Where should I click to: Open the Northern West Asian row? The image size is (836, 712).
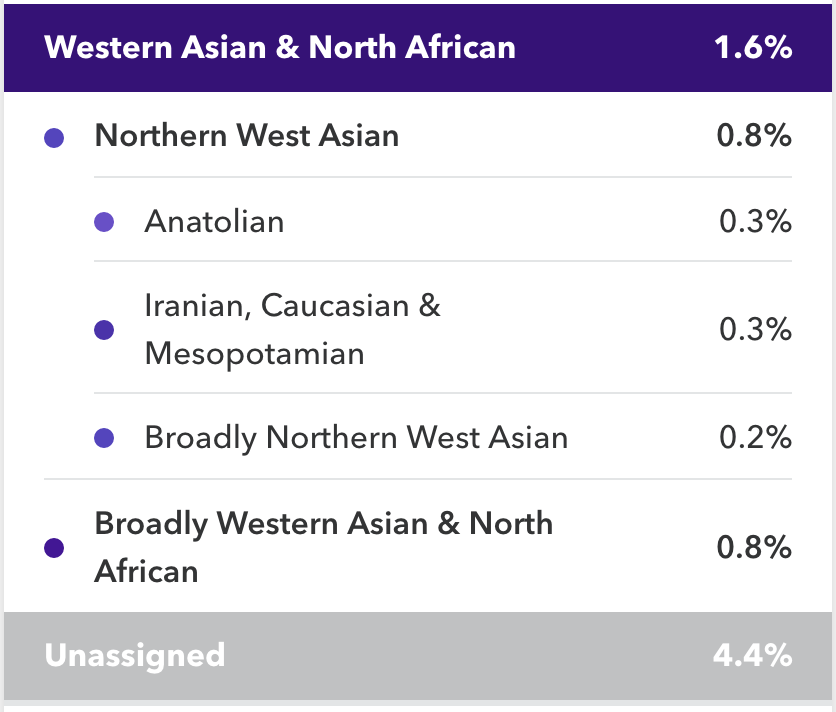[x=247, y=136]
